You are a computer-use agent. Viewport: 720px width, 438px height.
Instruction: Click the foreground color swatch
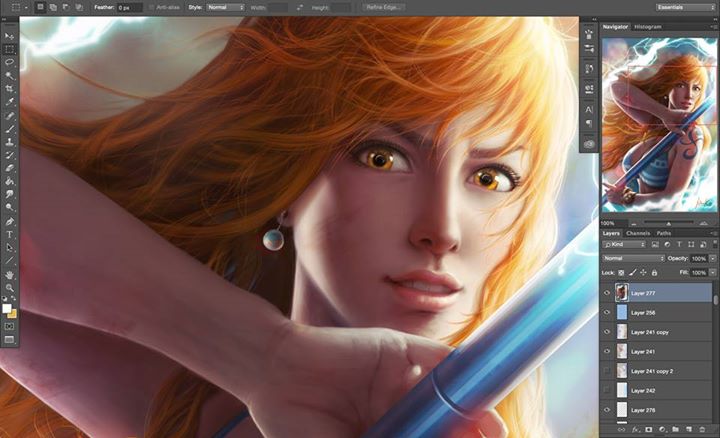[8, 308]
